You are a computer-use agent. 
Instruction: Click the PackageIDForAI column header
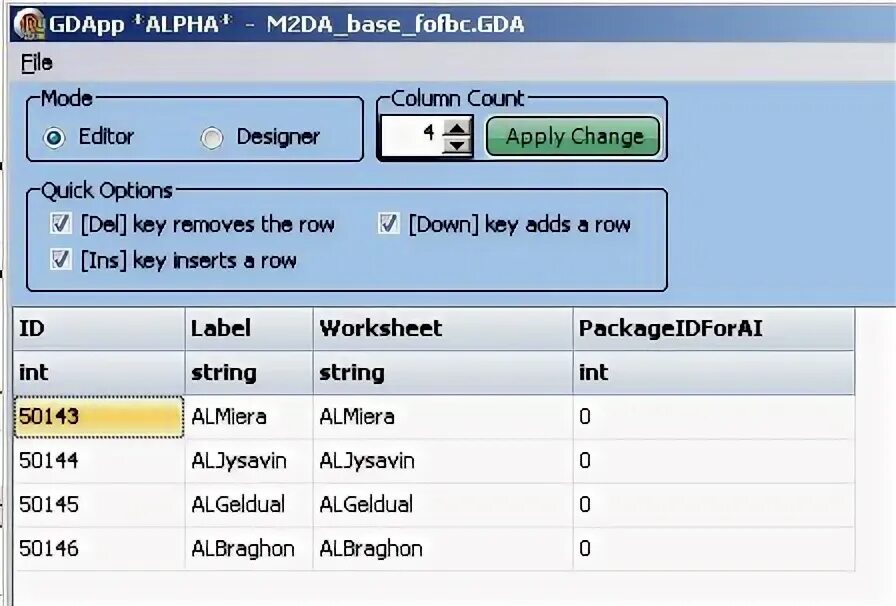coord(712,328)
